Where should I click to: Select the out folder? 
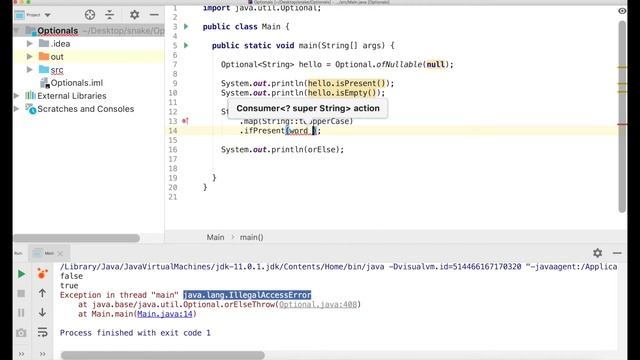[57, 57]
